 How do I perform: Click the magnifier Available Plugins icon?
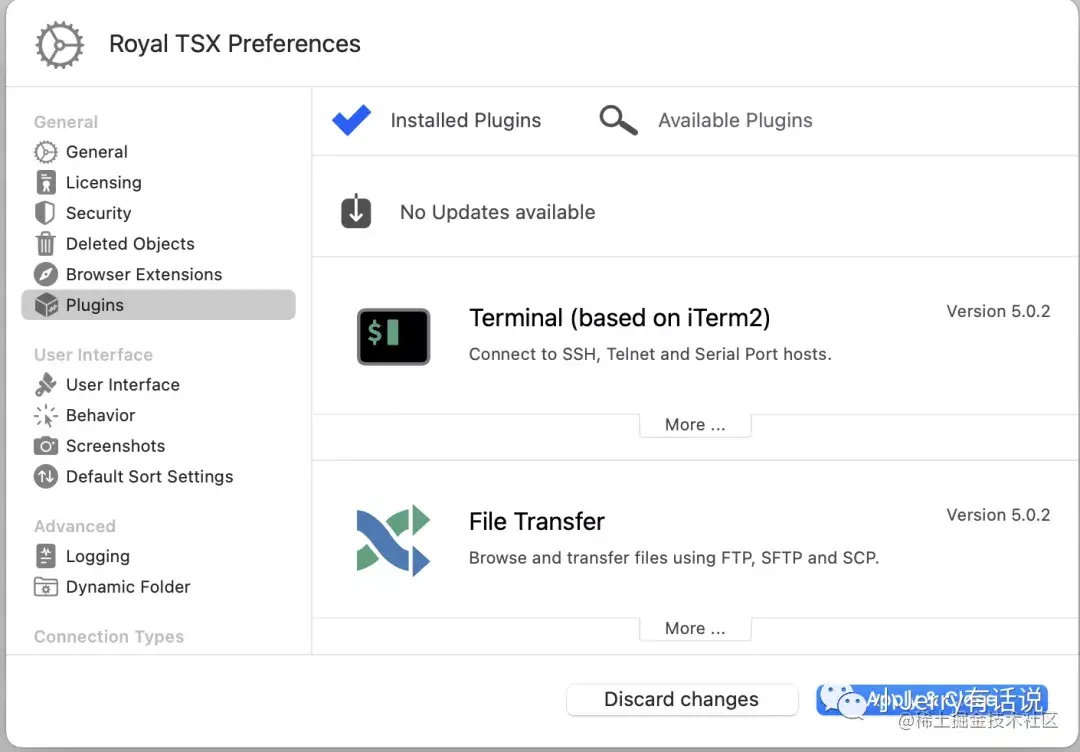click(x=618, y=120)
